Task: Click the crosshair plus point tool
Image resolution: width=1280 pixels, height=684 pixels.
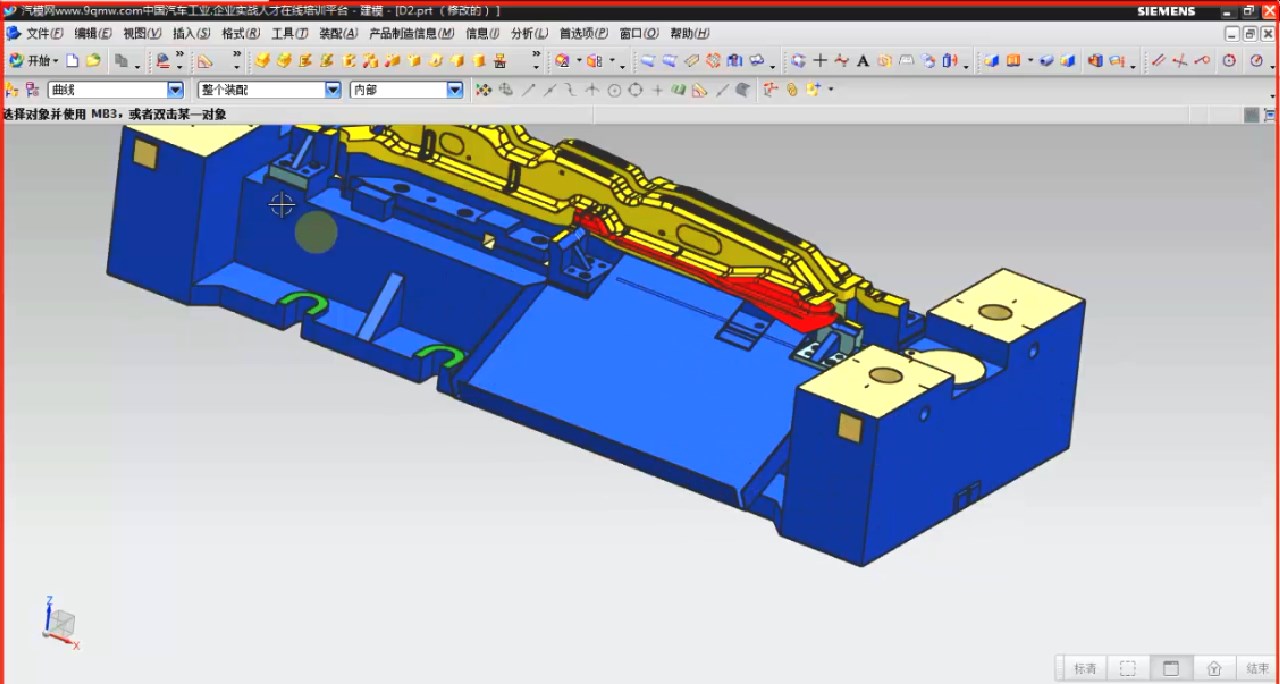Action: [x=820, y=61]
